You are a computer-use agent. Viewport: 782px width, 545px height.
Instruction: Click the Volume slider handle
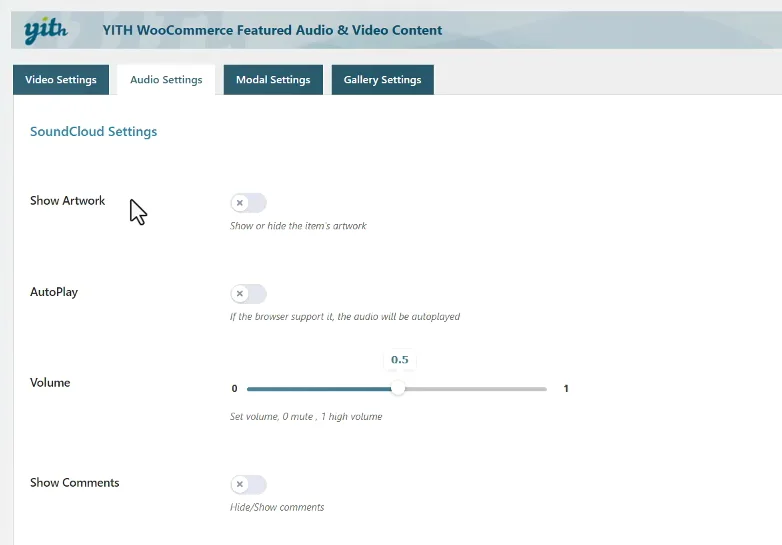pyautogui.click(x=397, y=388)
